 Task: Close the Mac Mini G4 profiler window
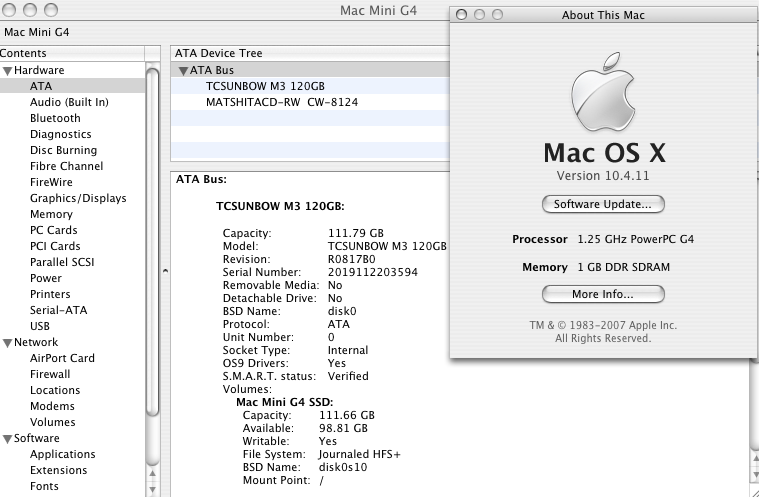point(9,10)
